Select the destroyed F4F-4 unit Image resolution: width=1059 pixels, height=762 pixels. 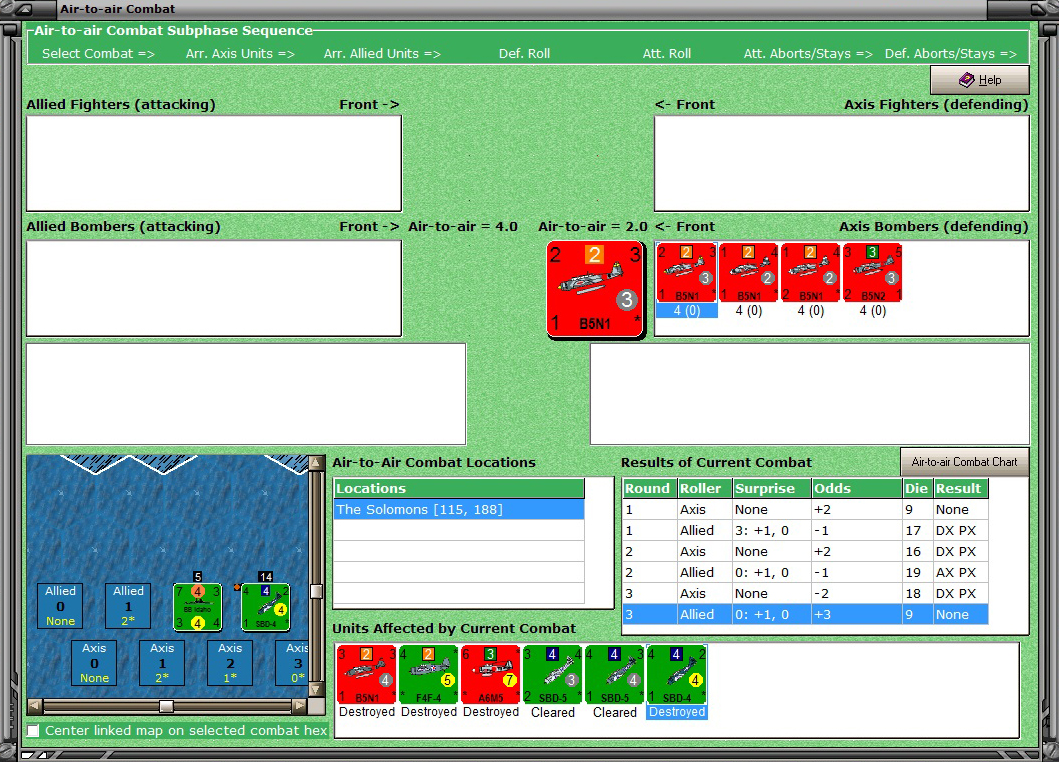click(428, 674)
